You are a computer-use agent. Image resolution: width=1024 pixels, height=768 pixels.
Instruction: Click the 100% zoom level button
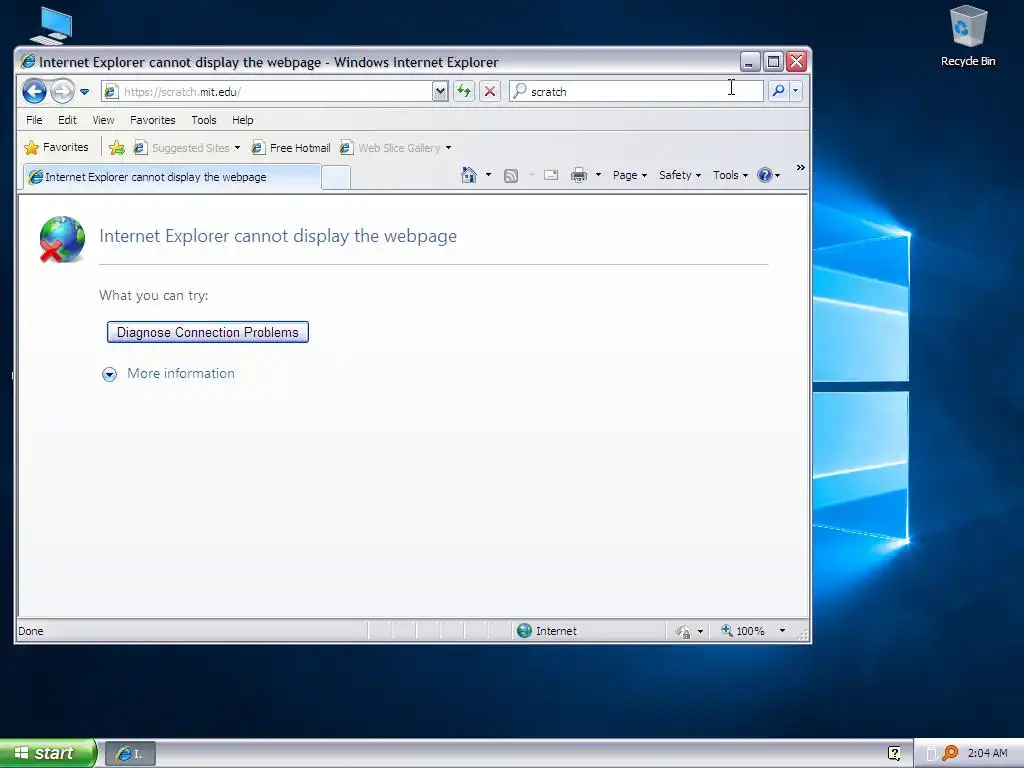743,631
